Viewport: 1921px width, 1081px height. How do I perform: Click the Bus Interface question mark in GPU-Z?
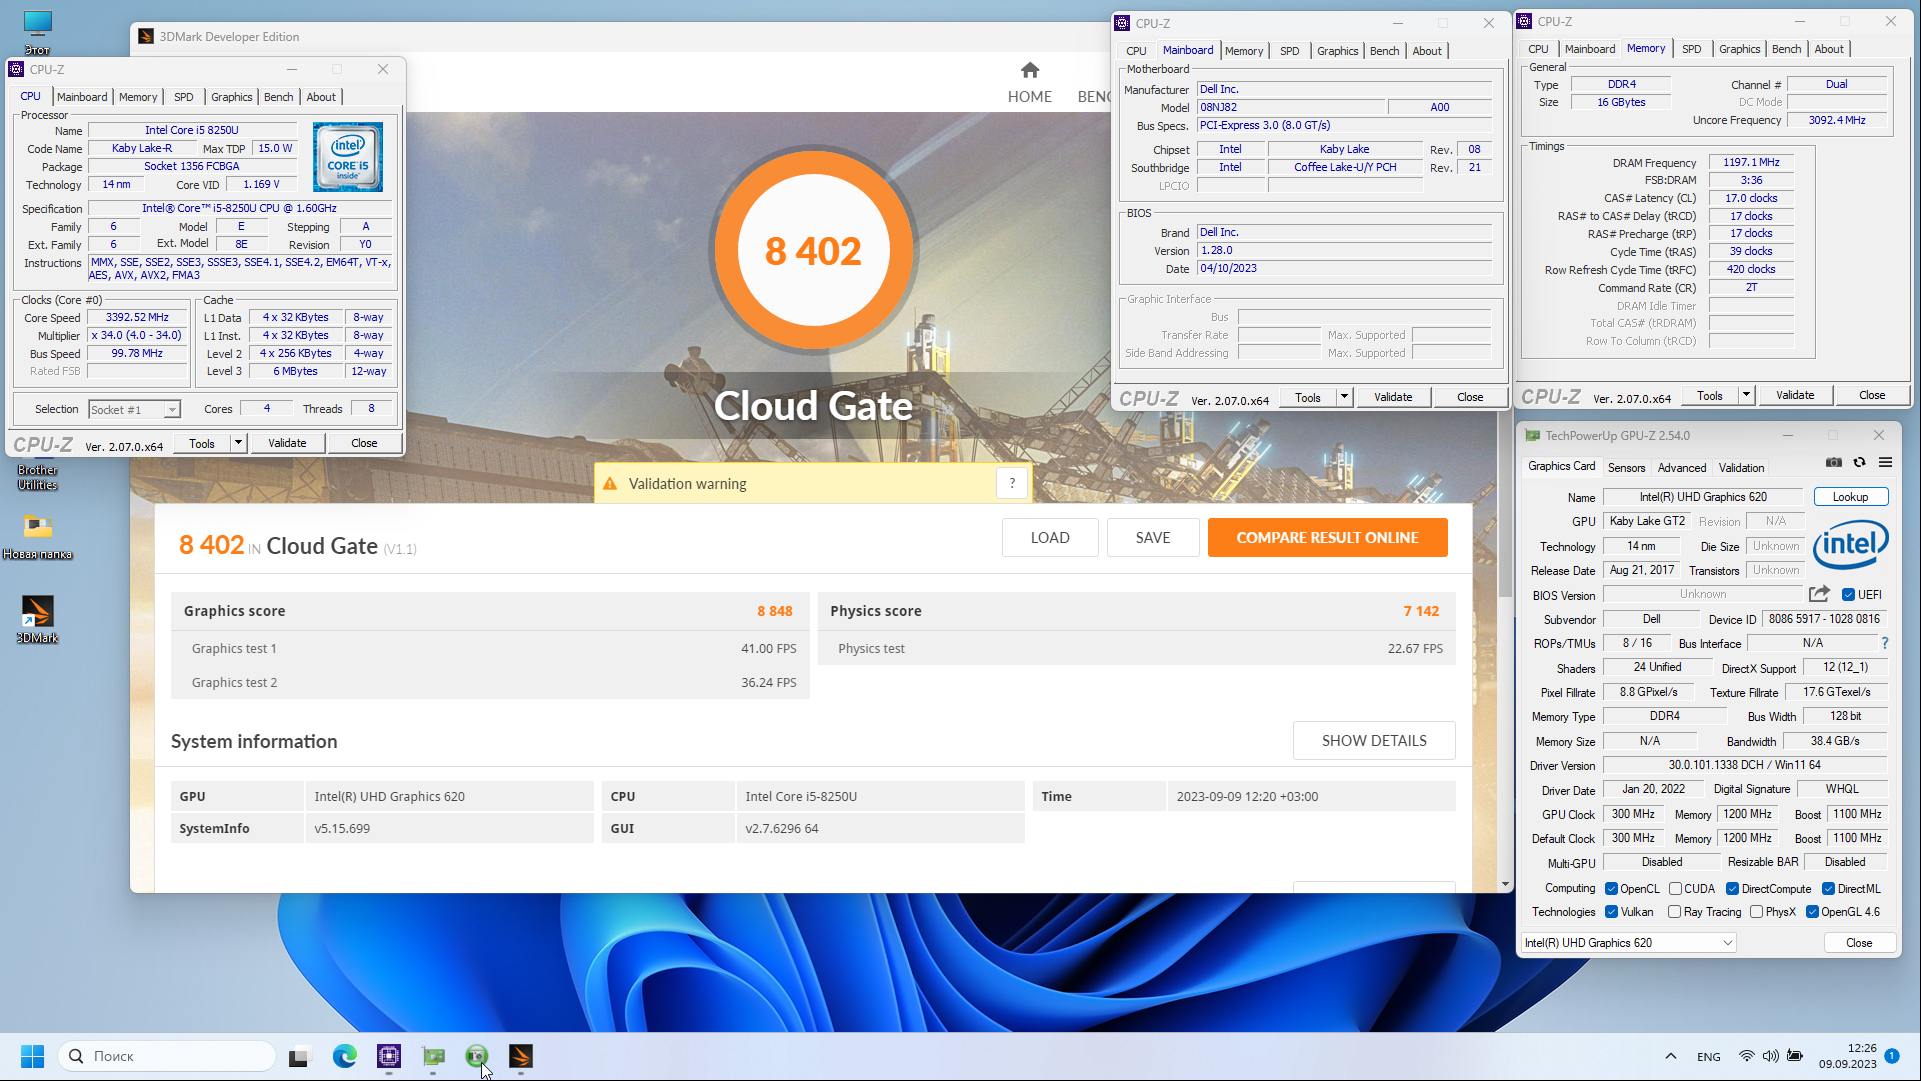pos(1885,643)
